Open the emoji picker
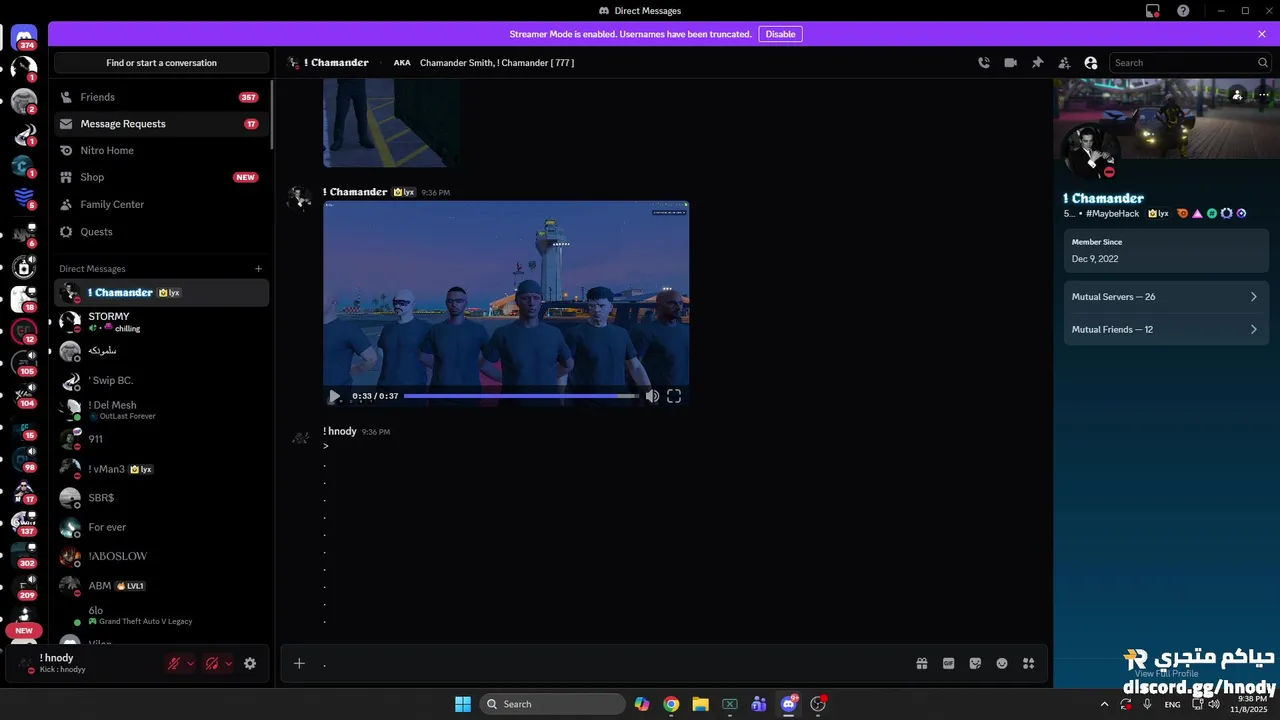 pos(1002,663)
